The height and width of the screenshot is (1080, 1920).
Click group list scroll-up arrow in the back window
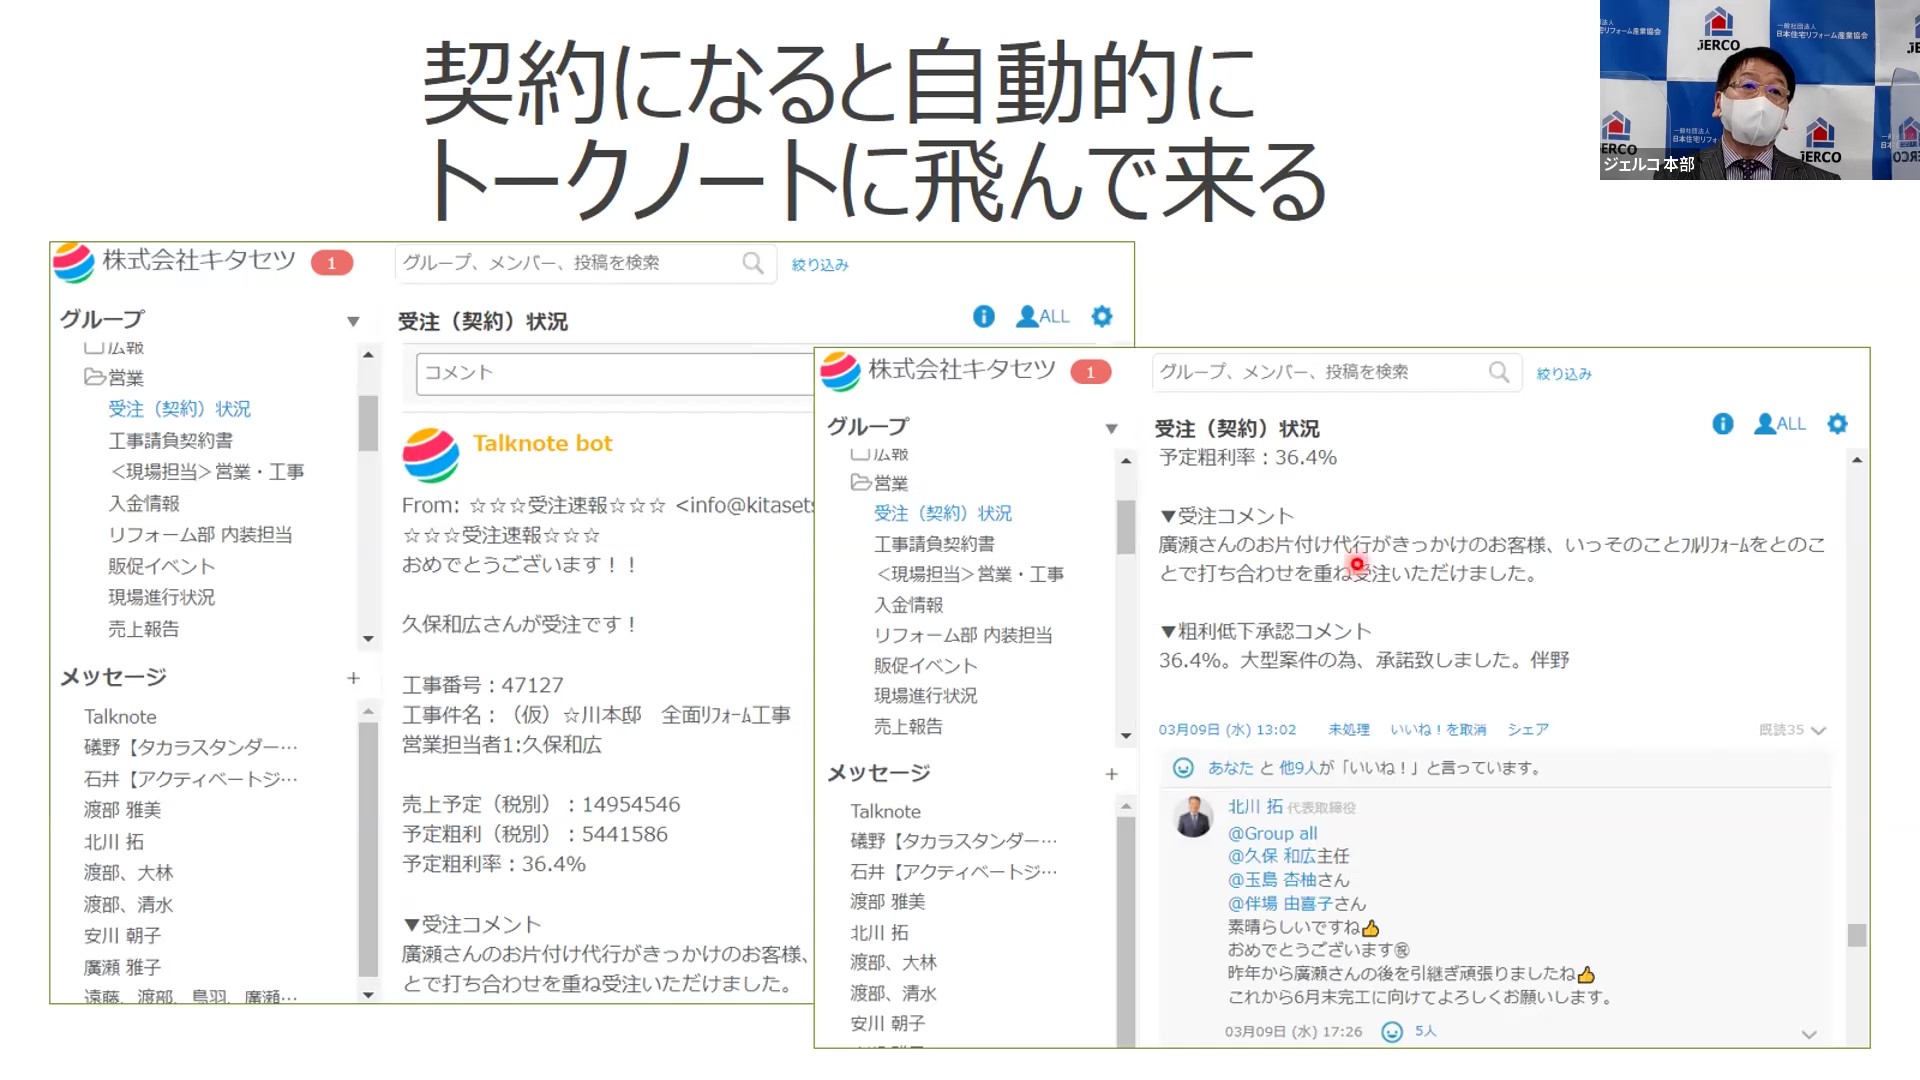[368, 354]
